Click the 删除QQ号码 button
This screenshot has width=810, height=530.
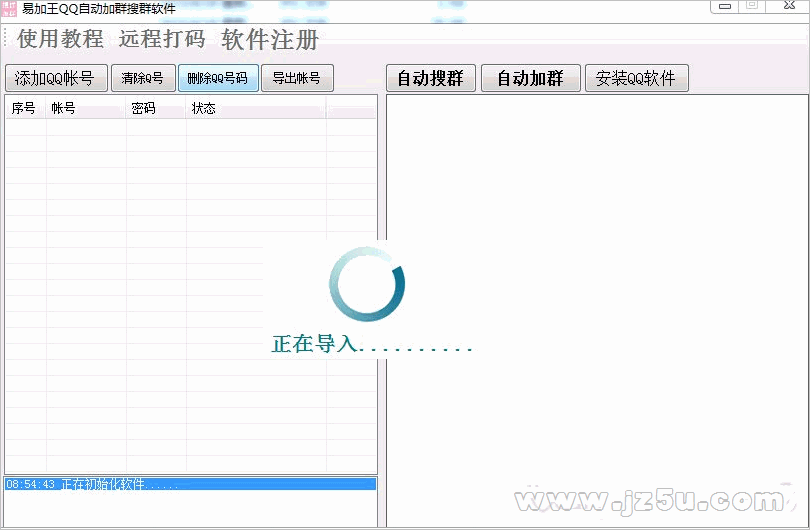[218, 78]
